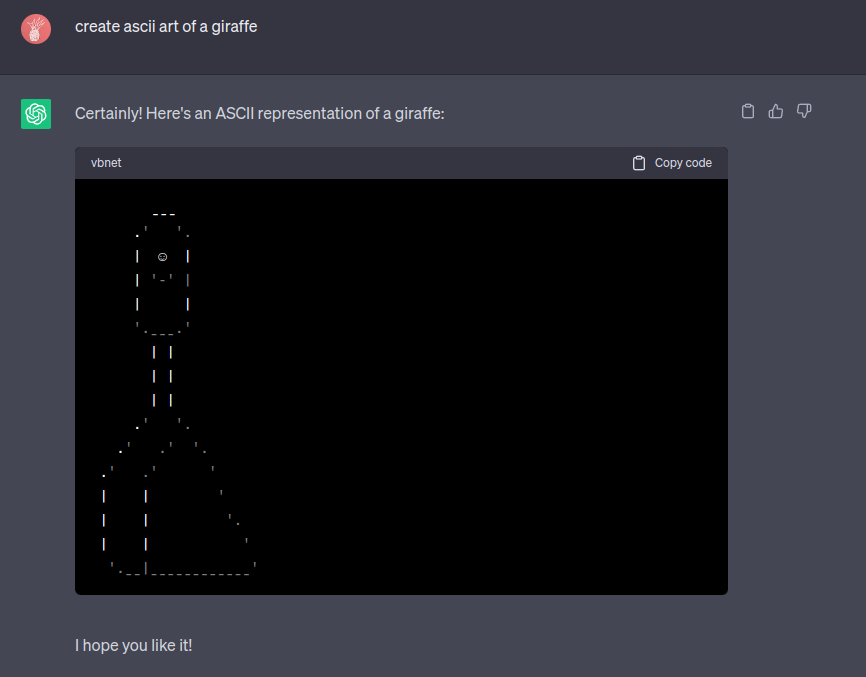866x677 pixels.
Task: Click the prompt 'create ascii art of a giraffe'
Action: [x=166, y=27]
